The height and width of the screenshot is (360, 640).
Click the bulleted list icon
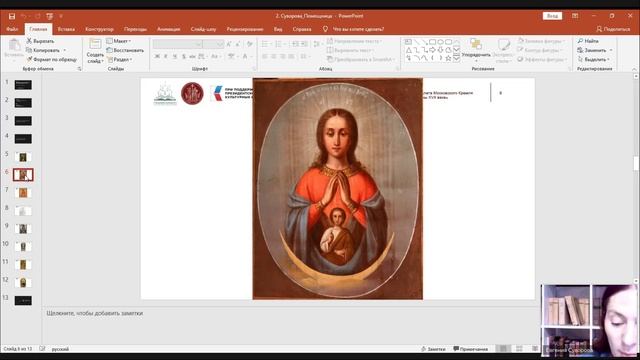(265, 44)
